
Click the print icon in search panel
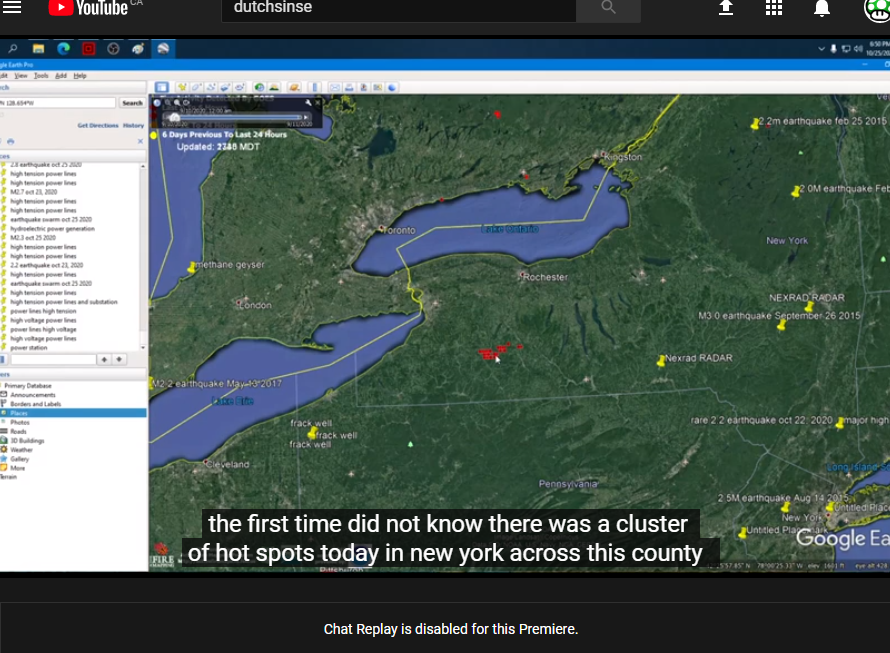point(11,141)
